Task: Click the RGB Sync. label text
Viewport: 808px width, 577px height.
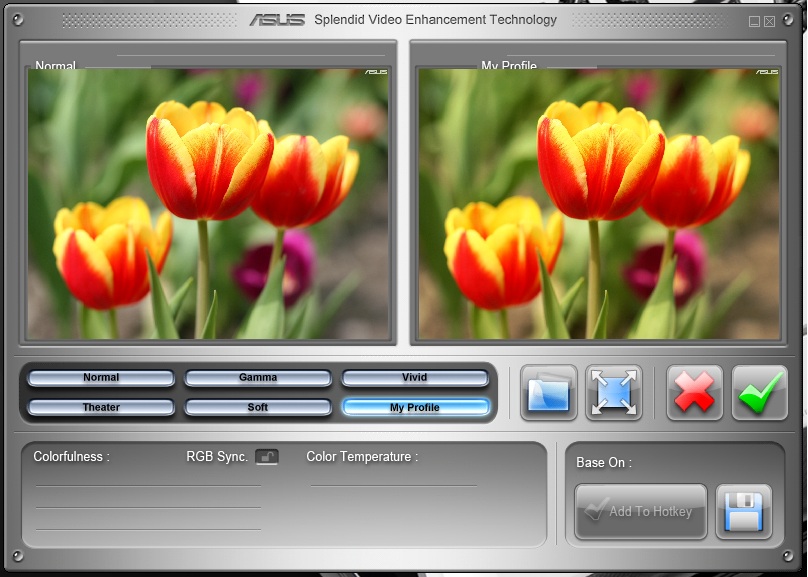Action: pos(217,457)
